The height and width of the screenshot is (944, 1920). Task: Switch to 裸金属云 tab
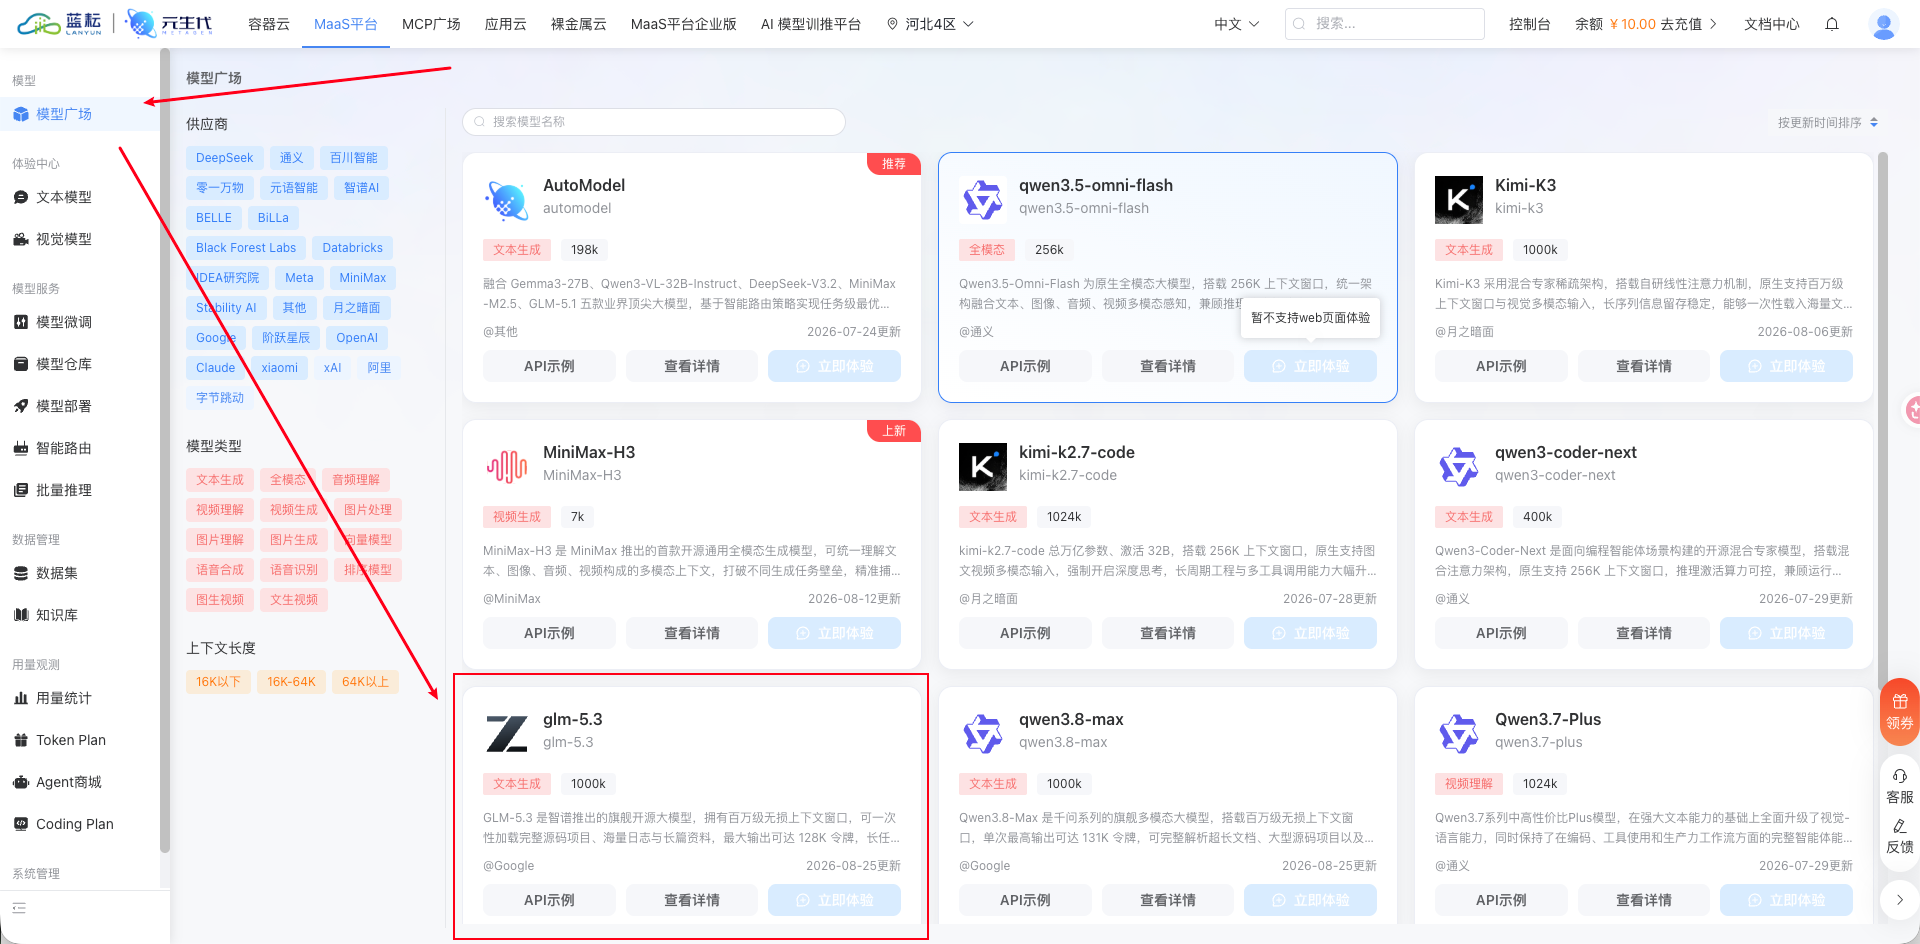[579, 24]
